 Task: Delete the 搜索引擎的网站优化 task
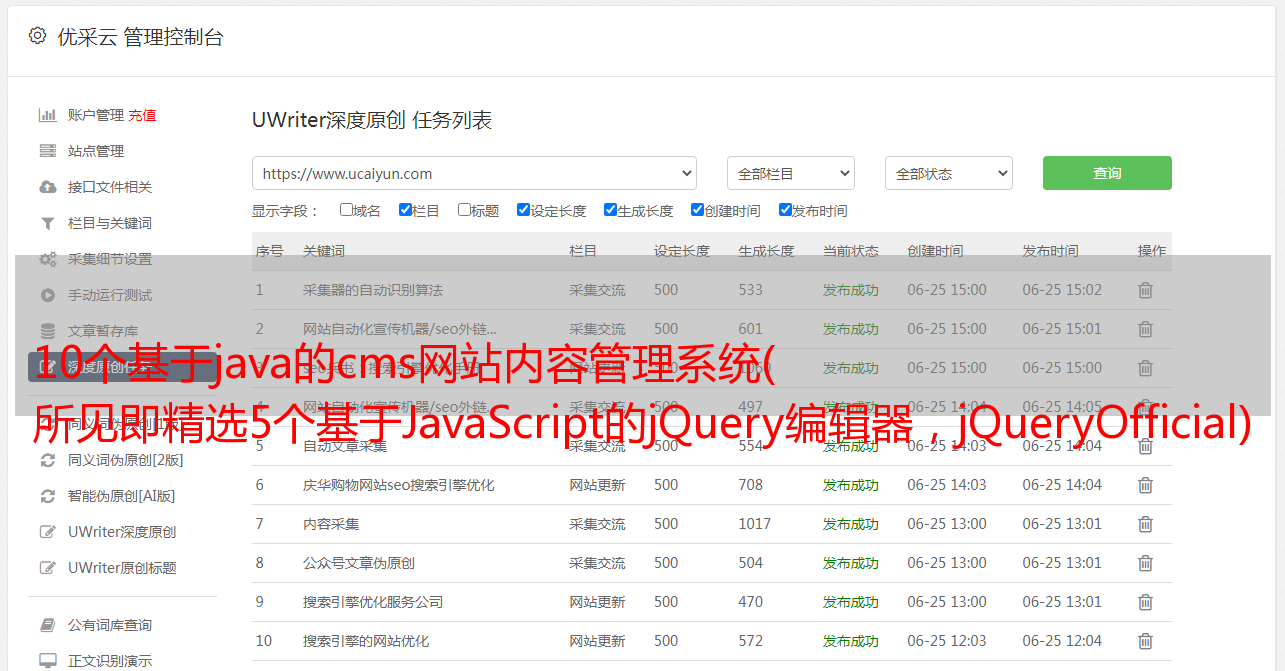coord(1145,641)
